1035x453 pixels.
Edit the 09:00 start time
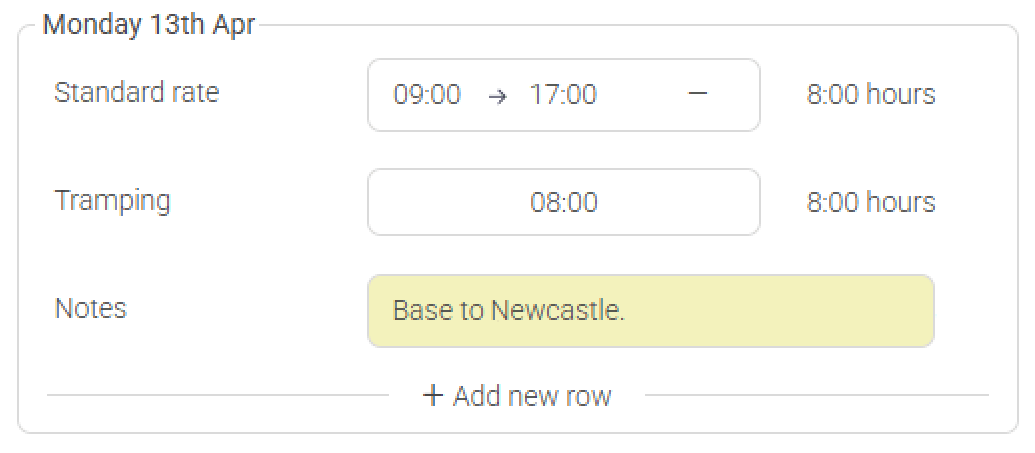tap(427, 95)
